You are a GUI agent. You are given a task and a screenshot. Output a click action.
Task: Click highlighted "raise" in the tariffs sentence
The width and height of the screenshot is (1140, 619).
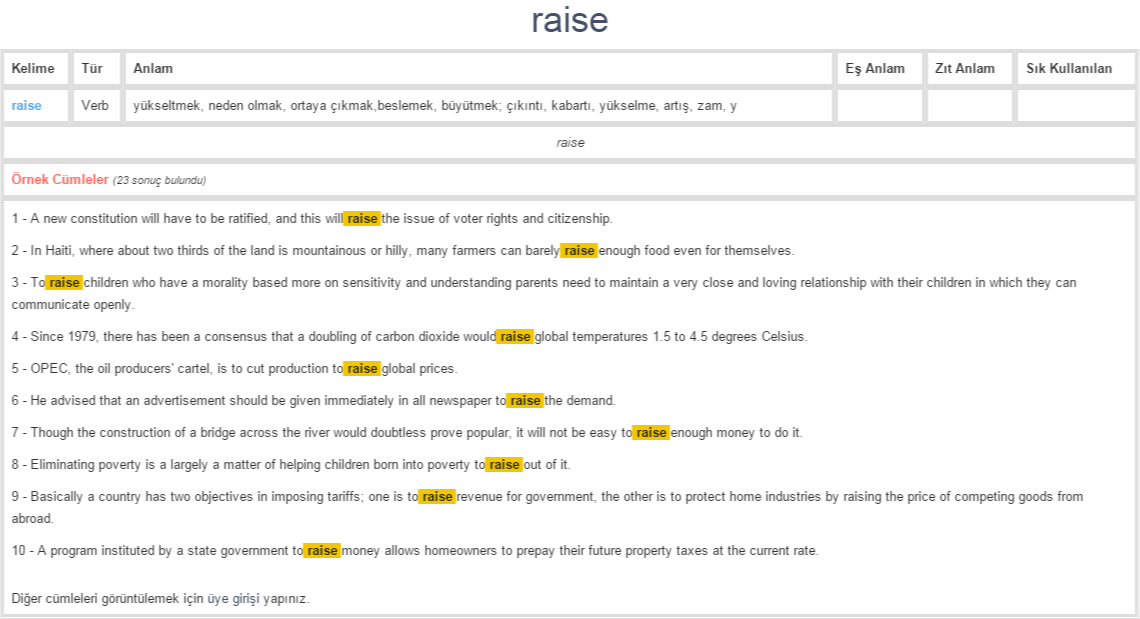click(437, 497)
